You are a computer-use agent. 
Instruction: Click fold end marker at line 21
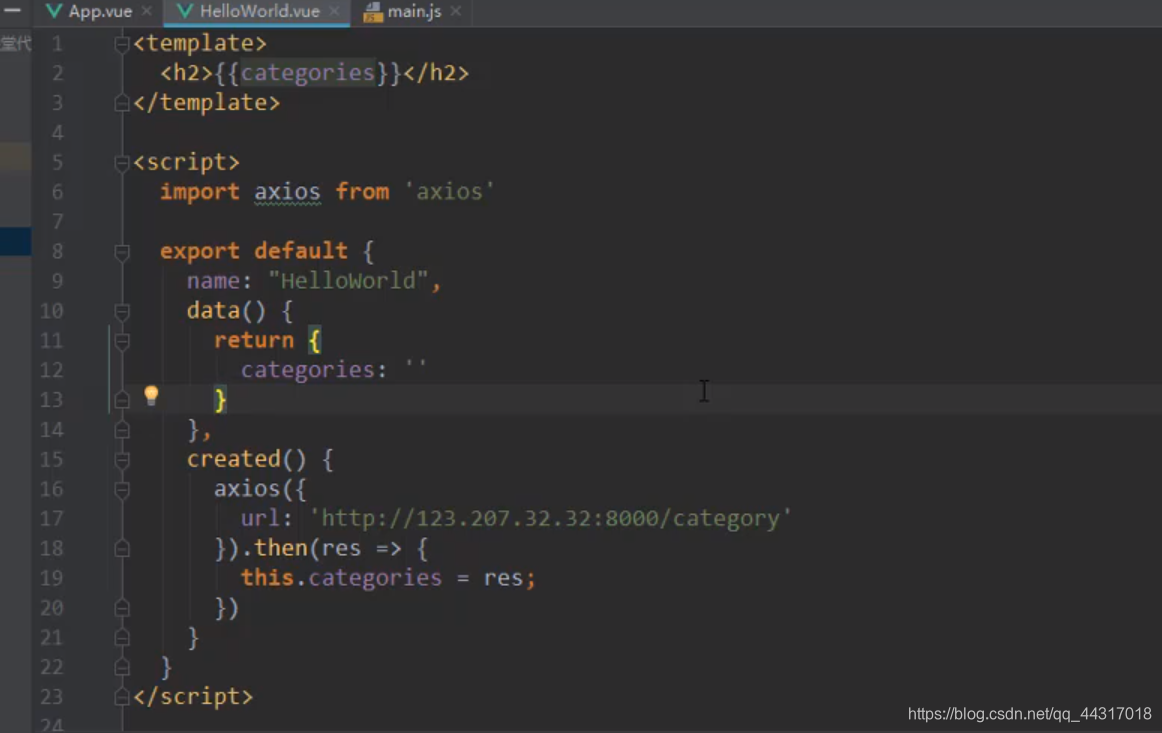[122, 638]
